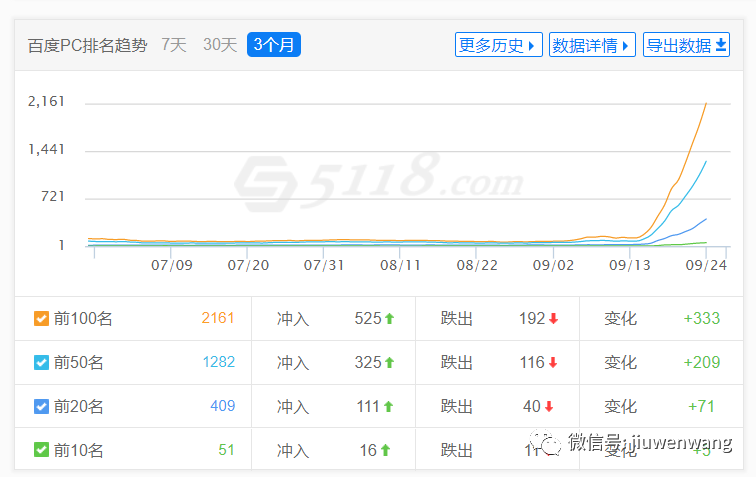
Task: Open the 1282 top-50 keyword count
Action: [x=217, y=363]
